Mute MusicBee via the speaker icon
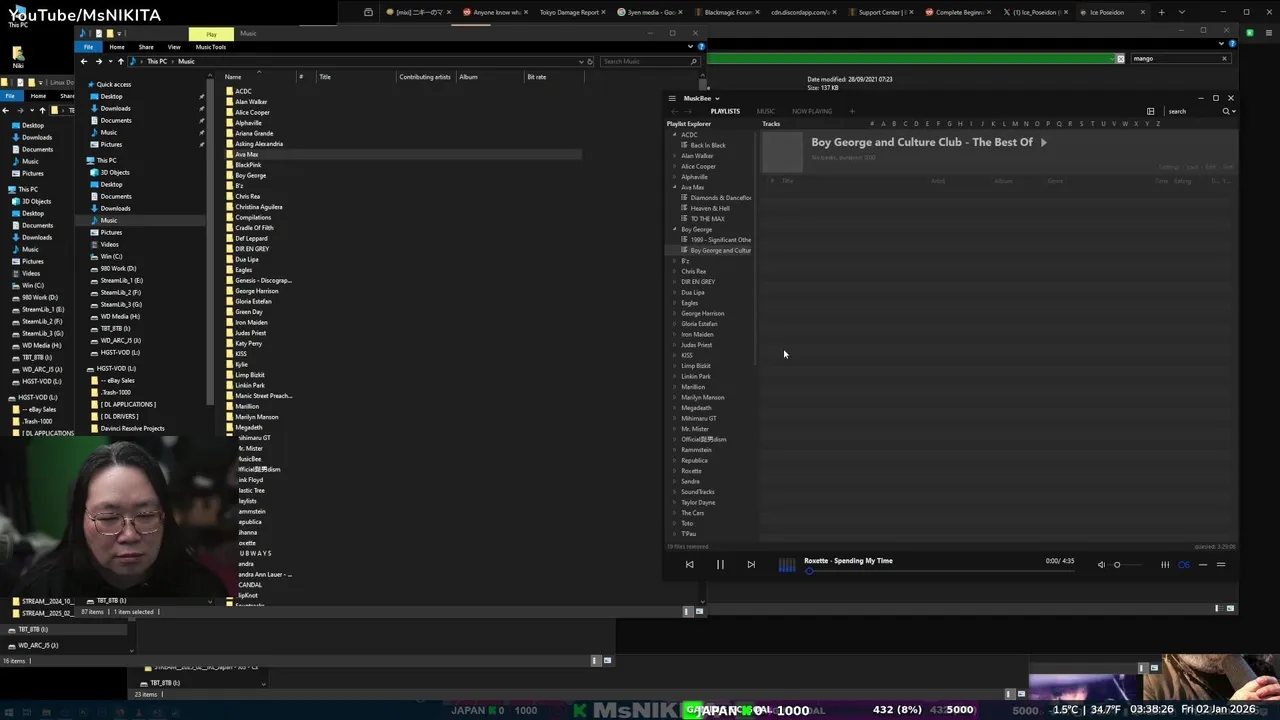This screenshot has width=1280, height=720. click(1101, 564)
